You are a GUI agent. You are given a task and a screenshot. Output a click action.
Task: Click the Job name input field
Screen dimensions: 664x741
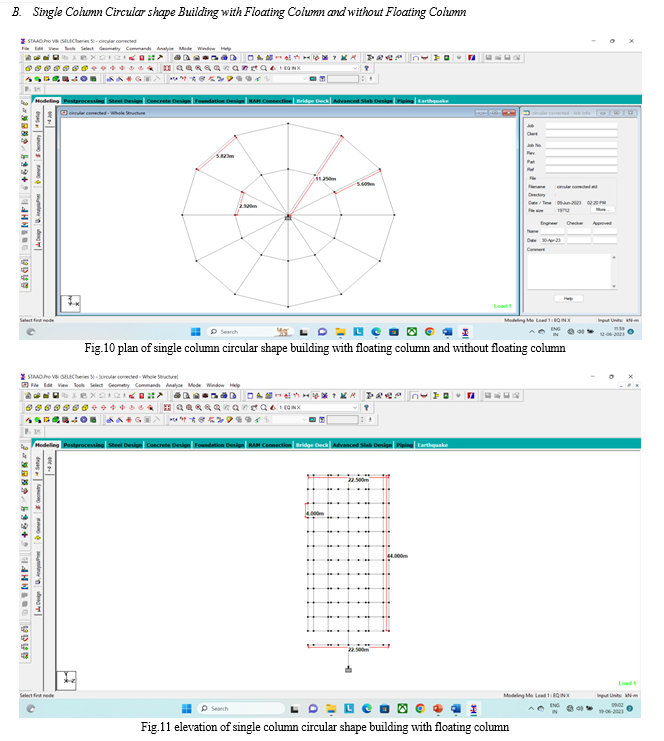(581, 125)
